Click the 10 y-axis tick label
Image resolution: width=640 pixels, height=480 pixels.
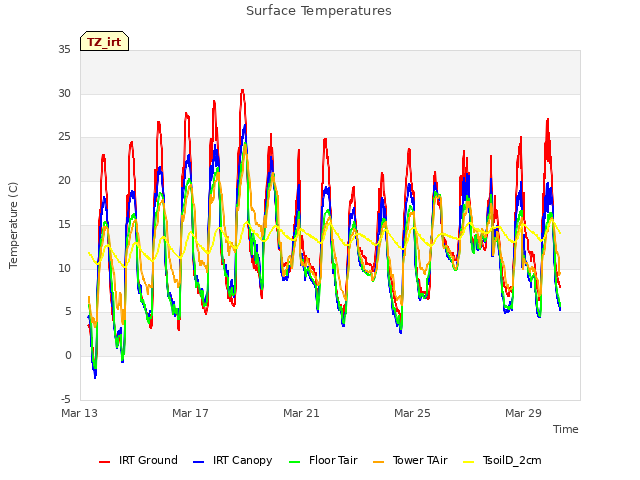click(x=64, y=268)
